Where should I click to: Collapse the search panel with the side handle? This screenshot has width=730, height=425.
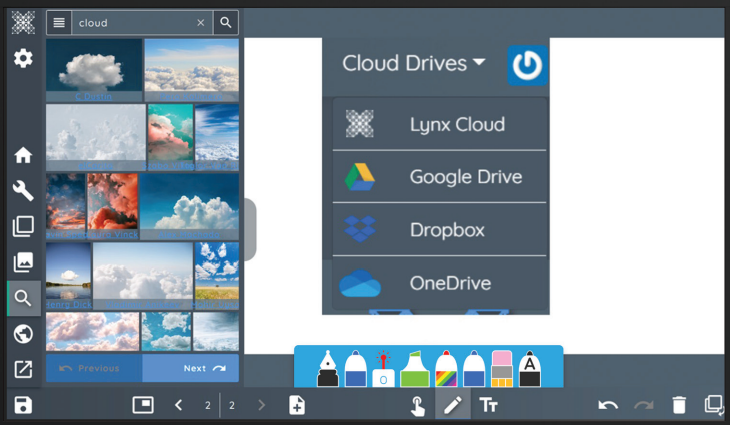pos(250,229)
